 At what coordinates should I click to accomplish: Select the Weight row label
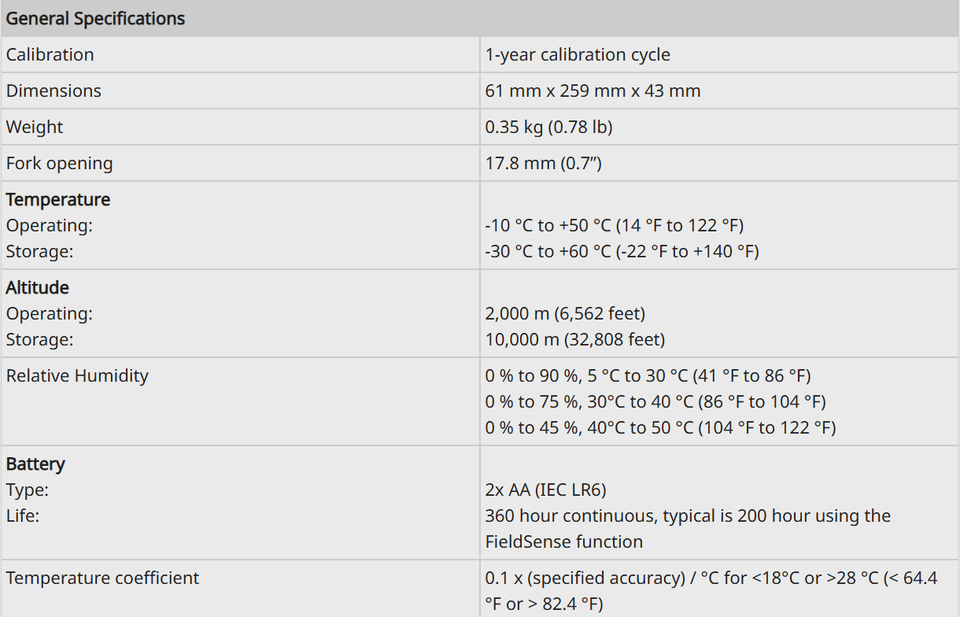click(34, 127)
